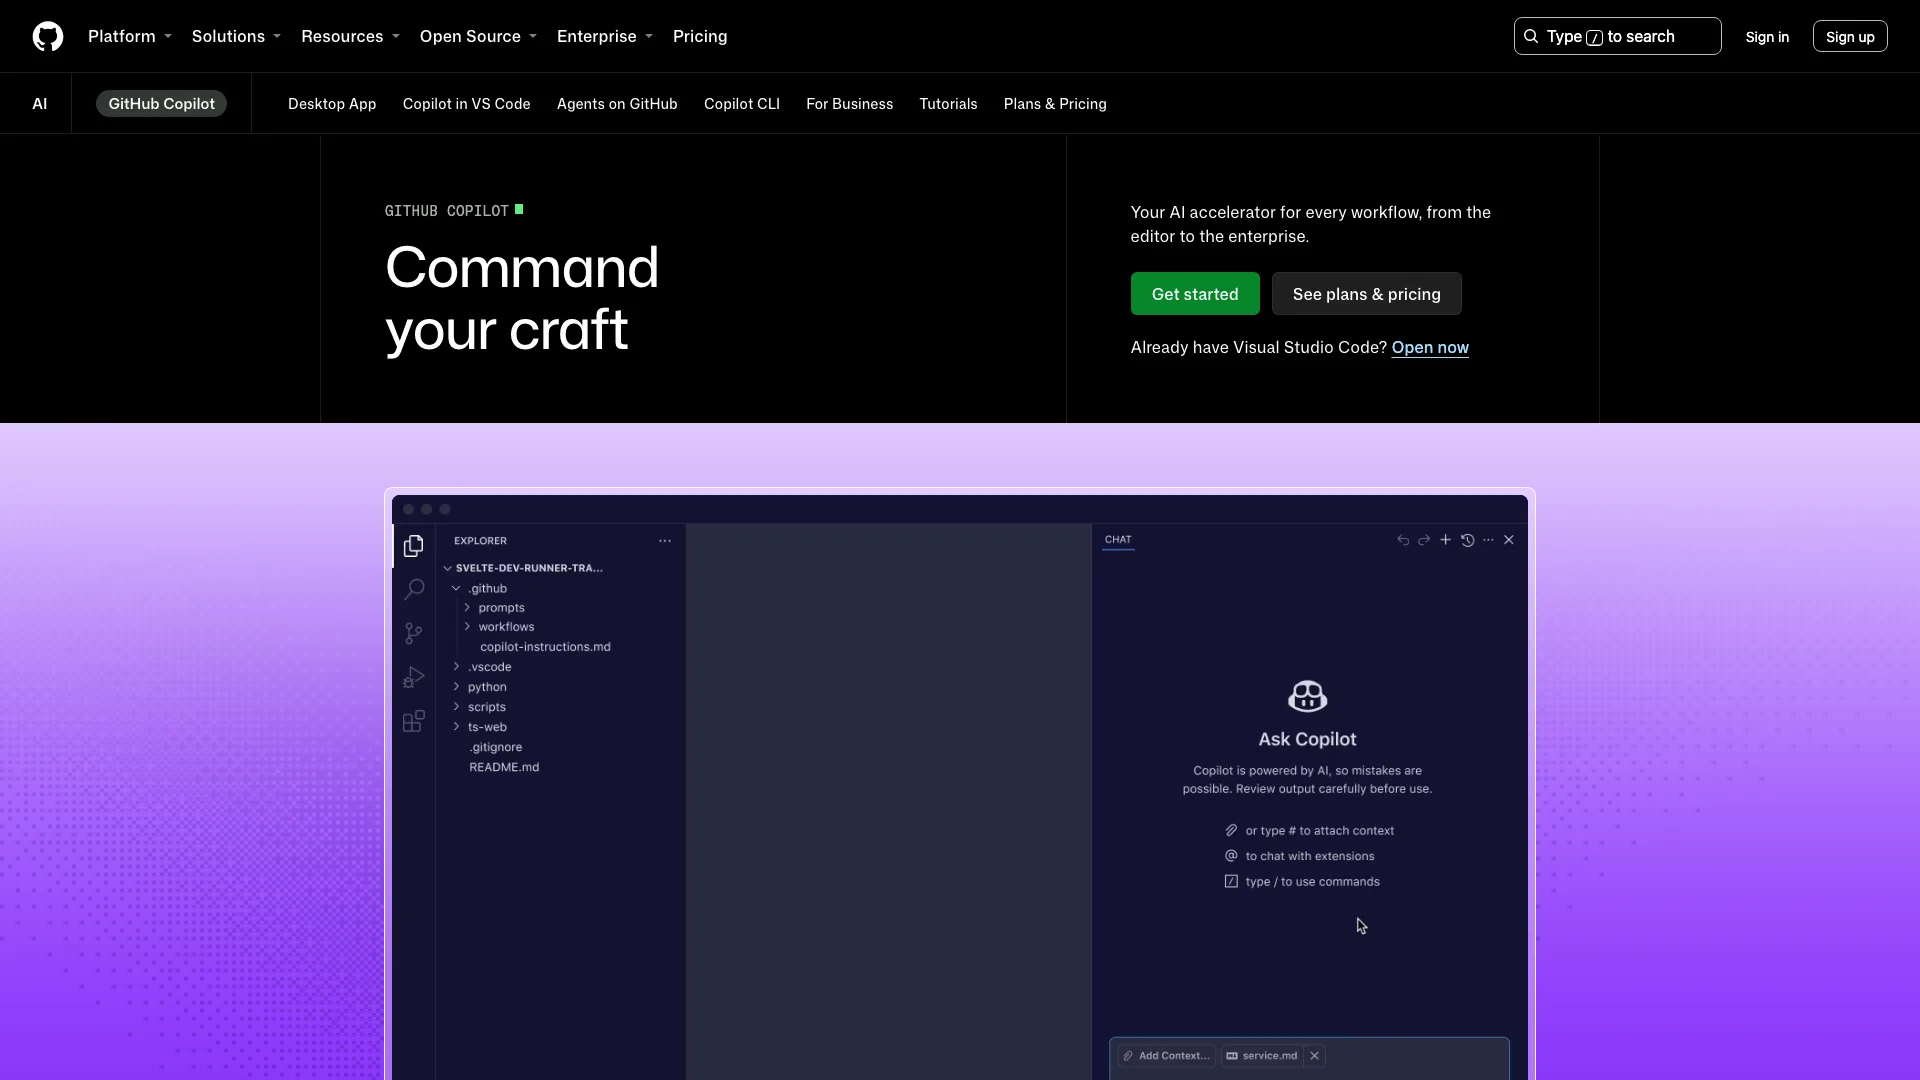The height and width of the screenshot is (1080, 1920).
Task: Click the slash commands icon in chat
Action: coord(1231,881)
